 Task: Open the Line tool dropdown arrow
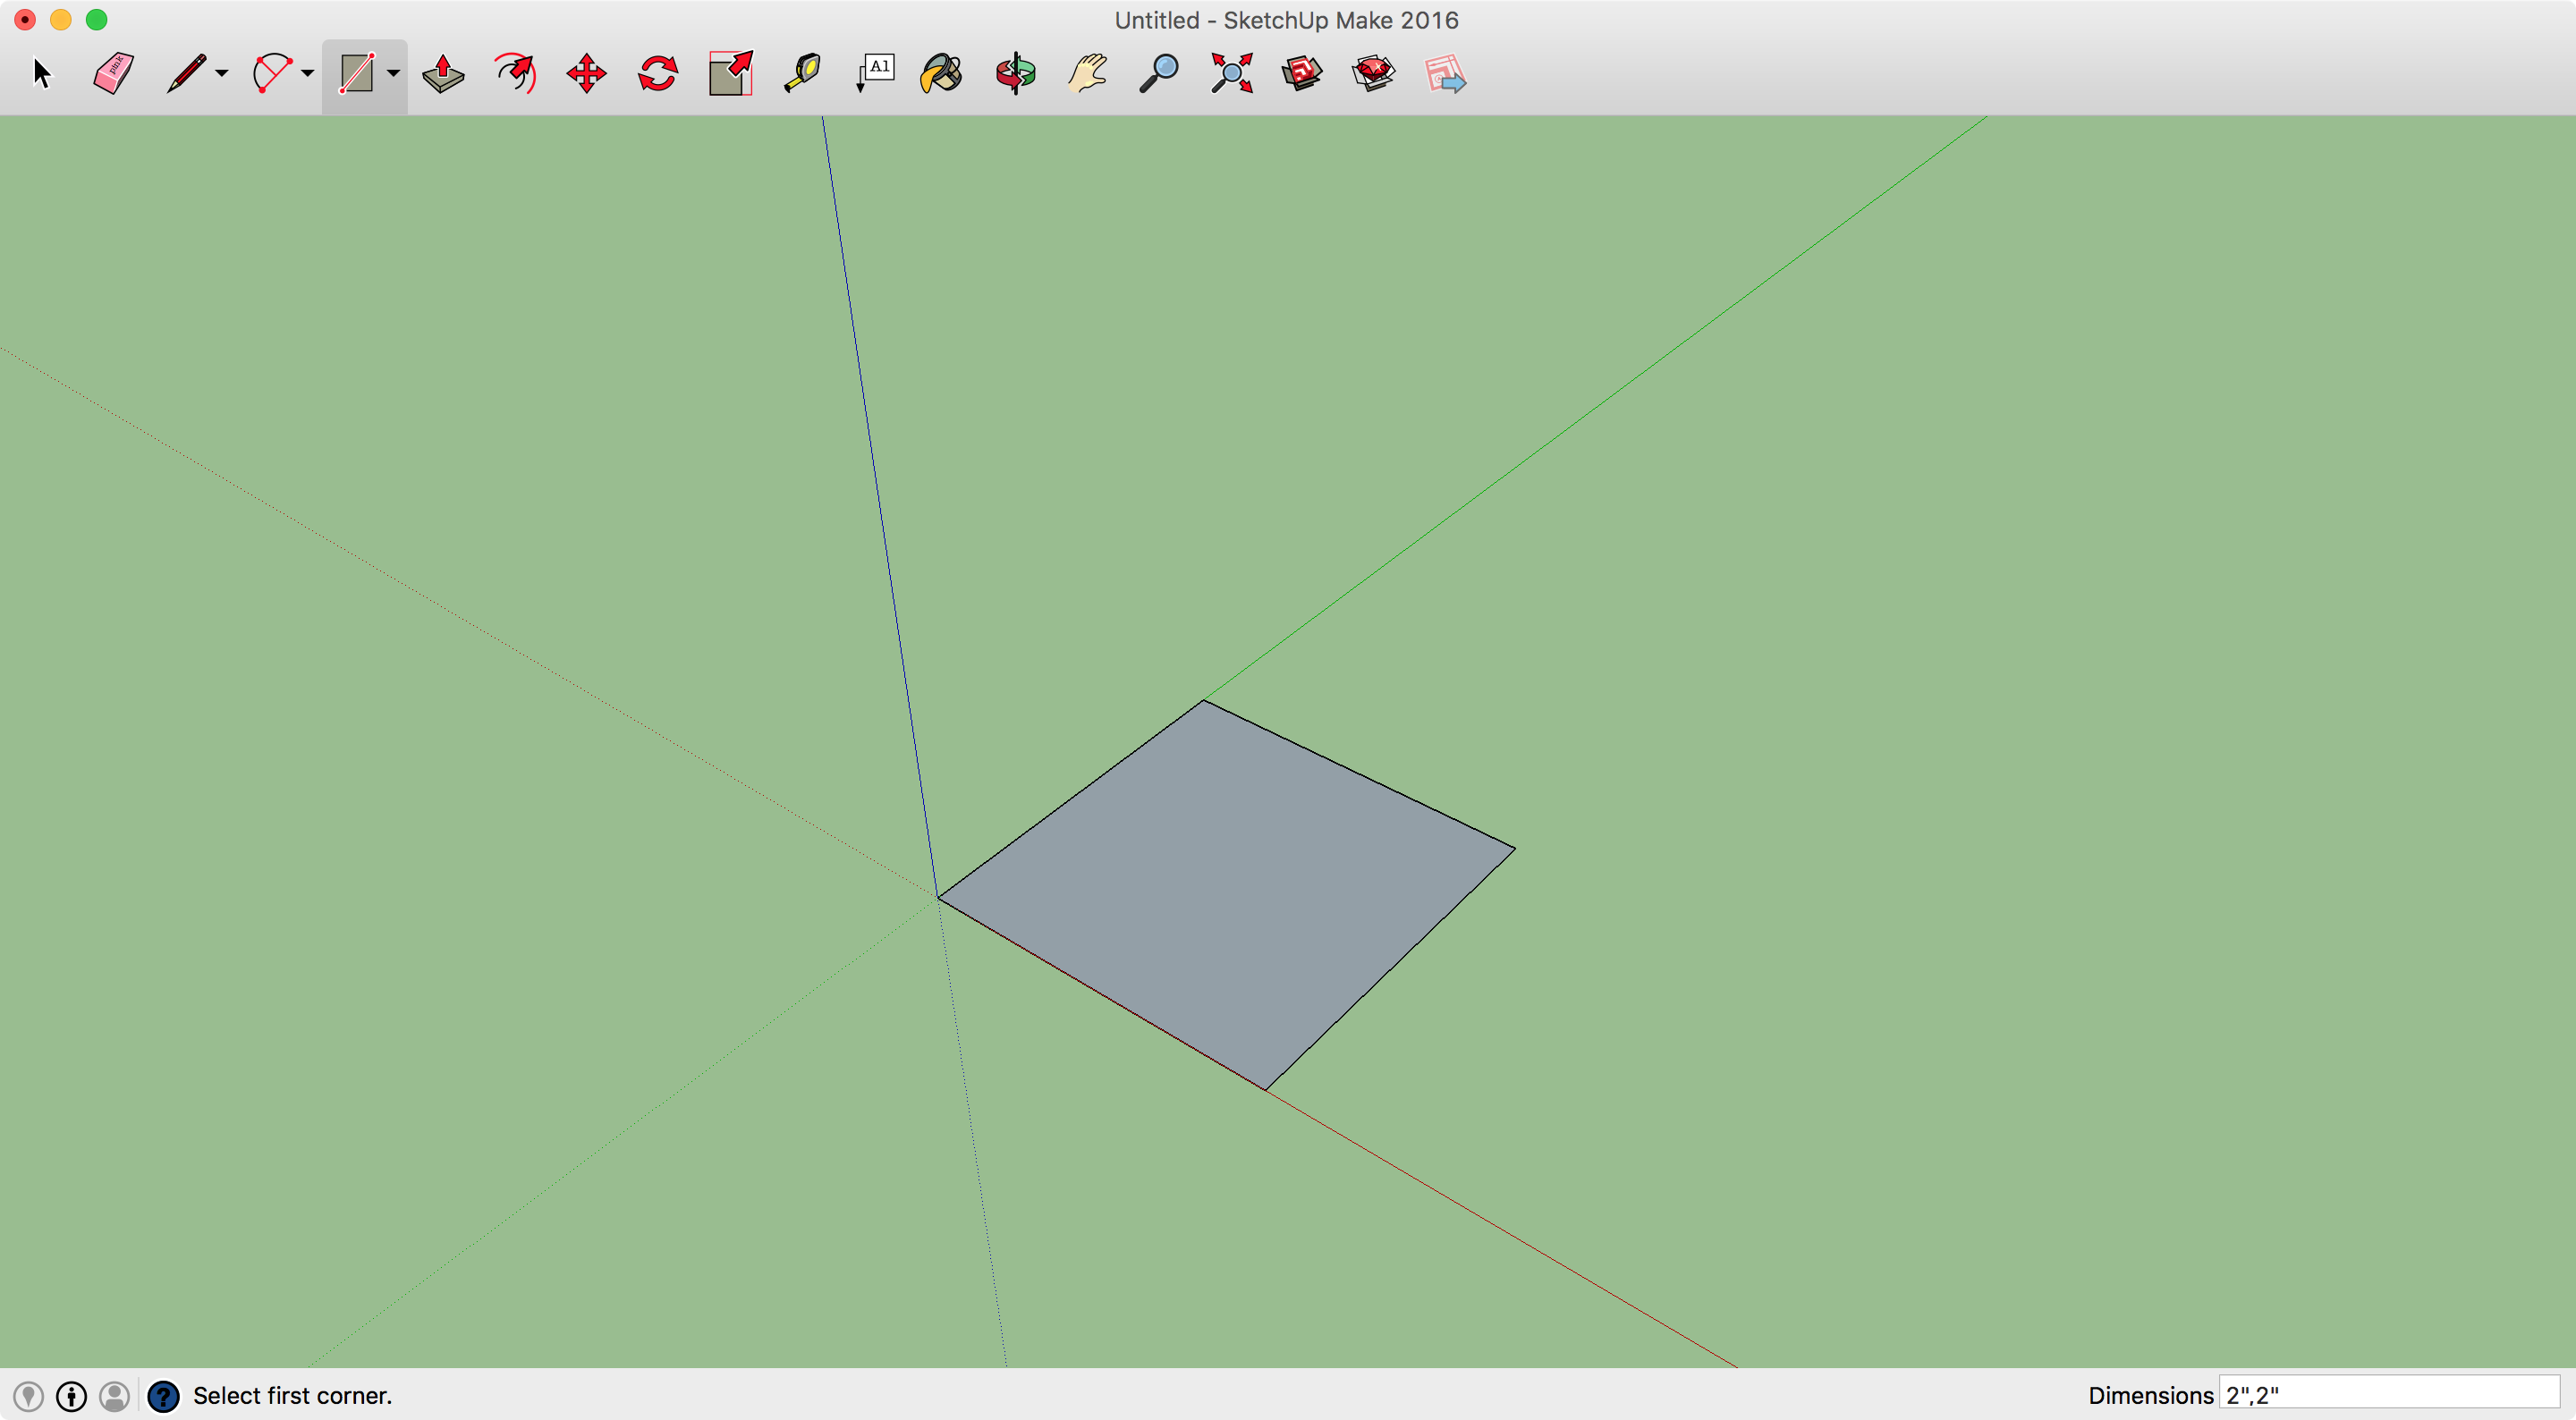[x=222, y=74]
